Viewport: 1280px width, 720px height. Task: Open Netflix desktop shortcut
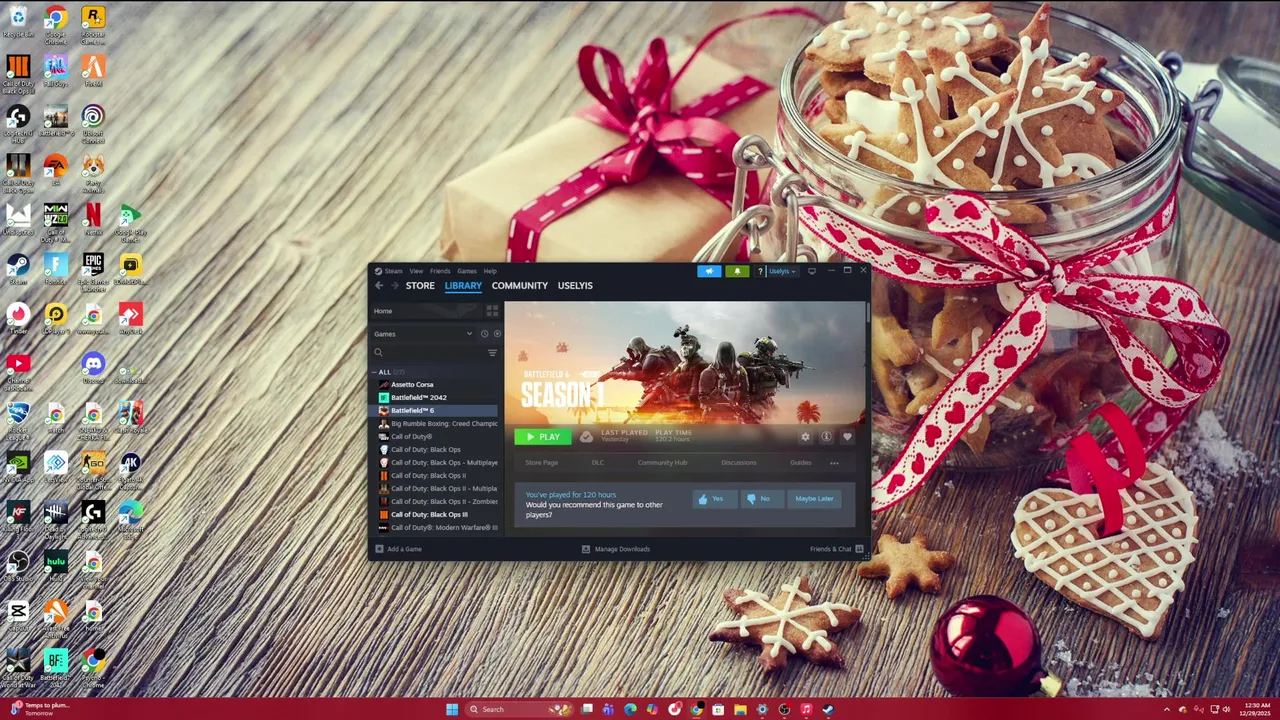coord(93,218)
